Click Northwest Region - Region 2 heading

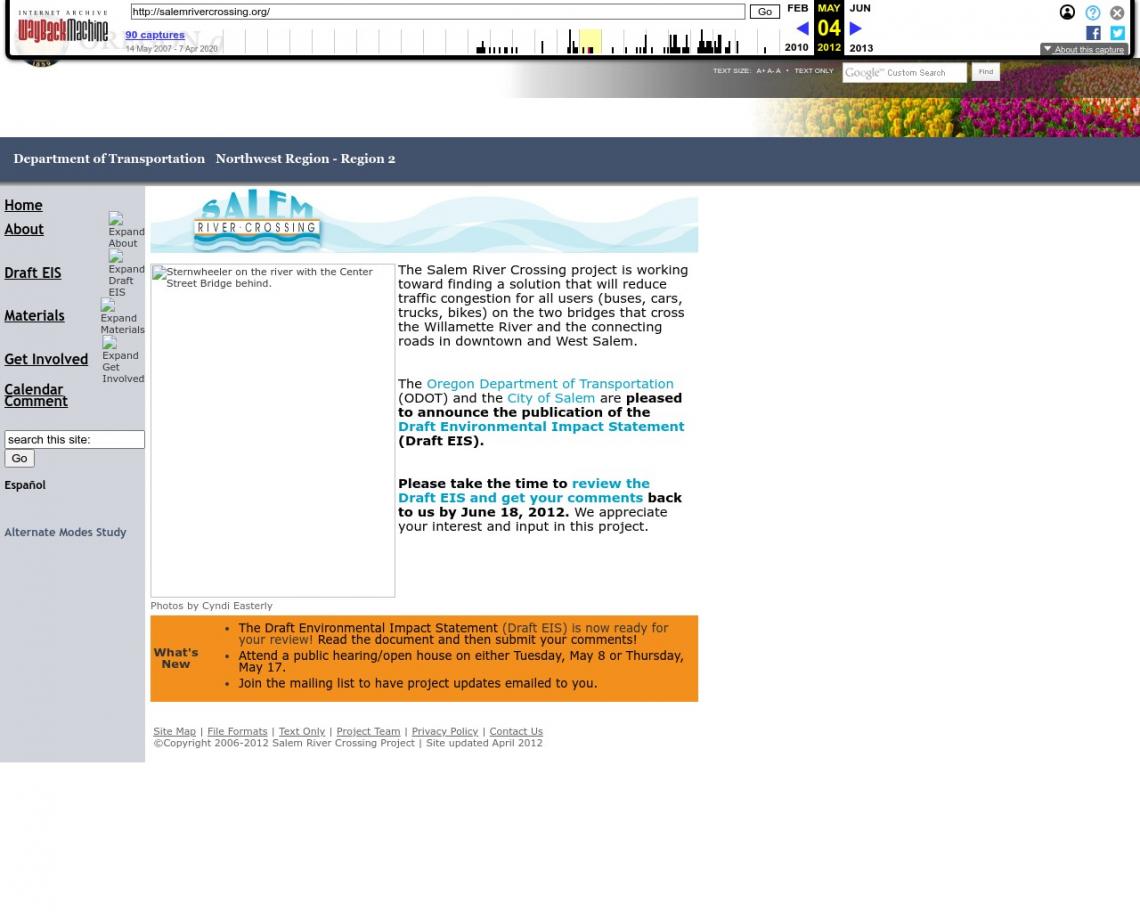click(x=305, y=159)
